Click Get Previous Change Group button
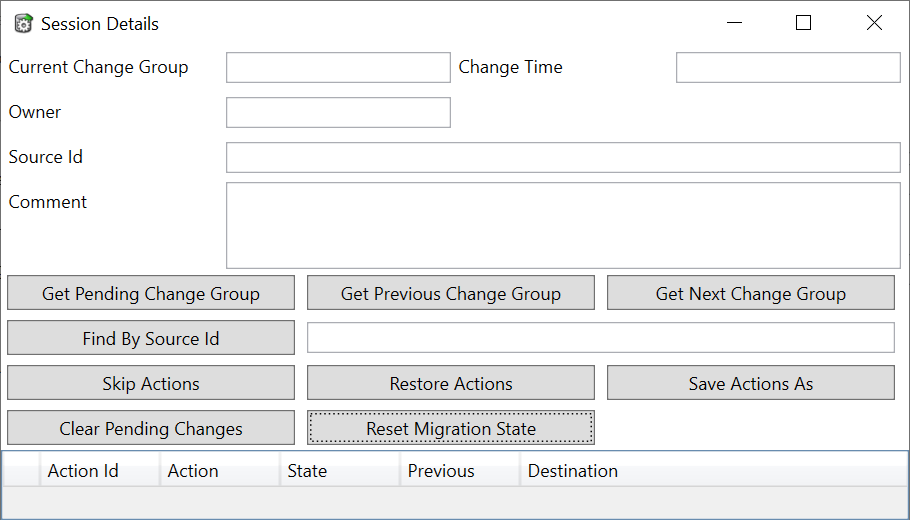The width and height of the screenshot is (910, 520). (451, 293)
